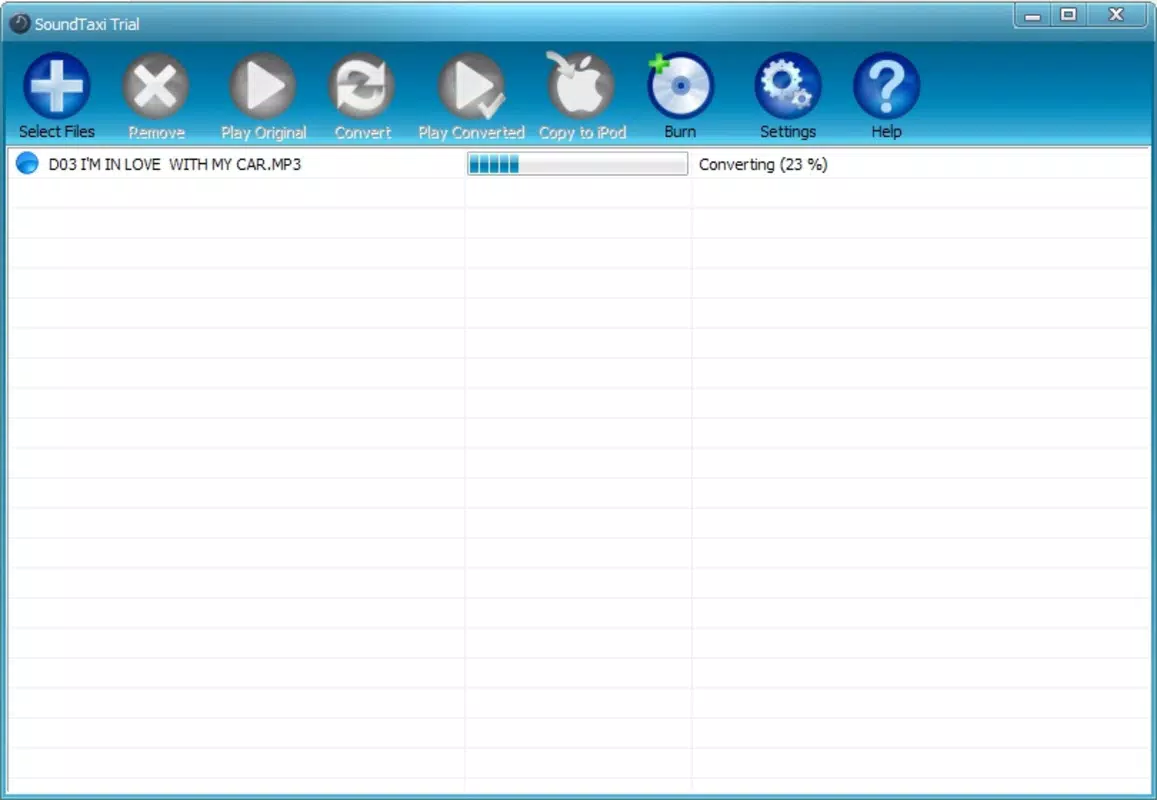Click the SoundTaxi title bar icon
Viewport: 1157px width, 800px height.
(x=20, y=24)
